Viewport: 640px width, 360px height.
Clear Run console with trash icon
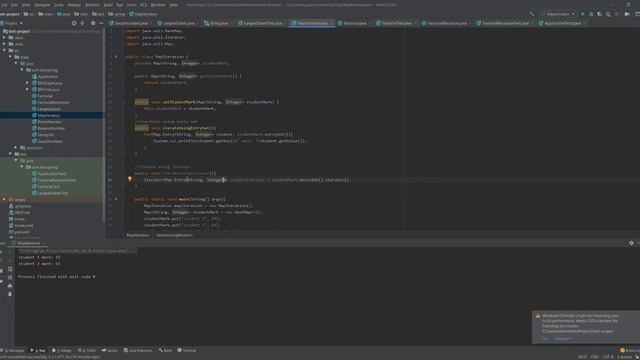coord(10,294)
